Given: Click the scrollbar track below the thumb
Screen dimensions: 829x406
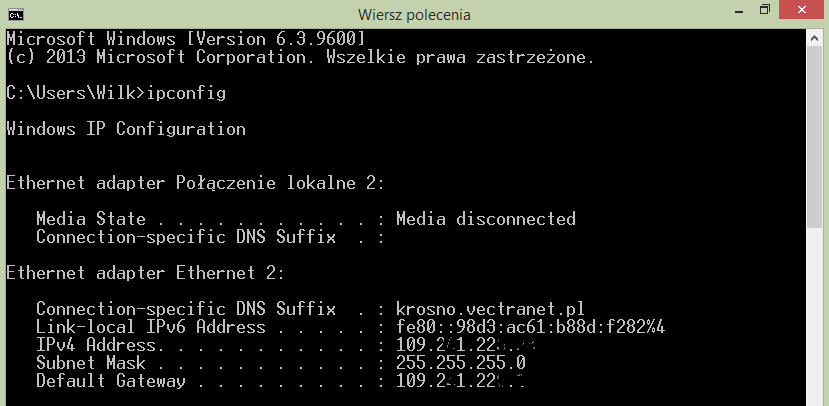Looking at the screenshot, I should point(814,317).
